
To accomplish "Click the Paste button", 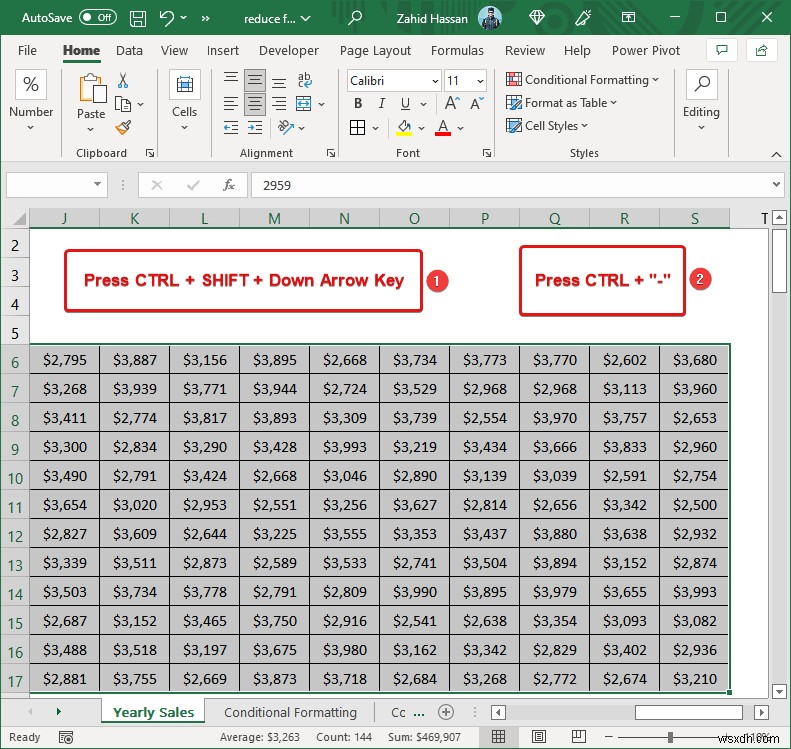I will (91, 97).
